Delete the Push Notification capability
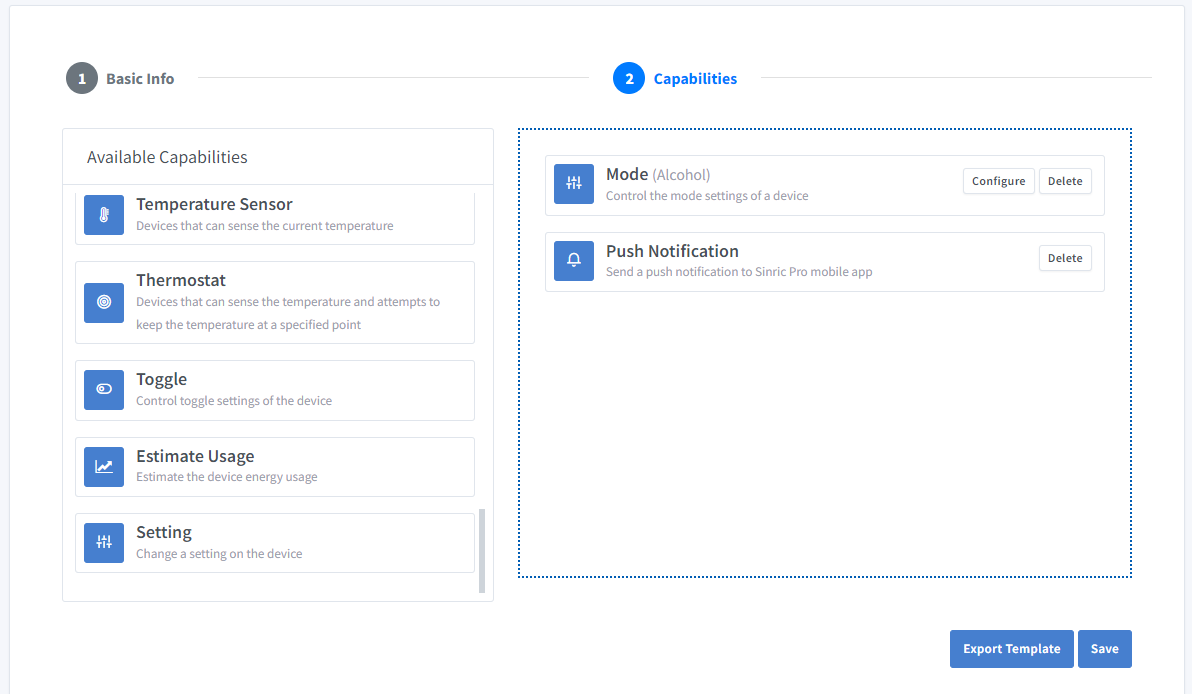 click(1065, 258)
